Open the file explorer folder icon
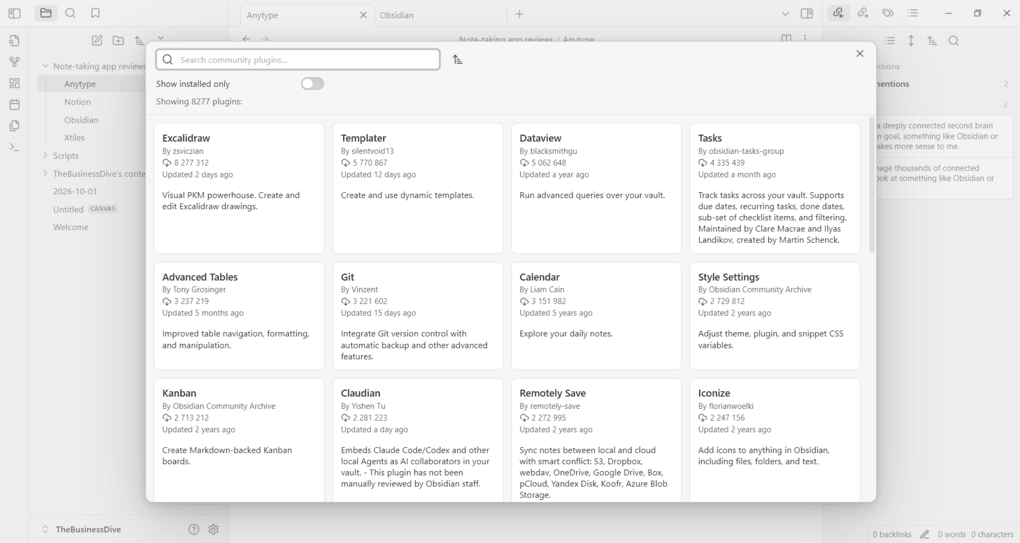The image size is (1020, 543). (46, 13)
